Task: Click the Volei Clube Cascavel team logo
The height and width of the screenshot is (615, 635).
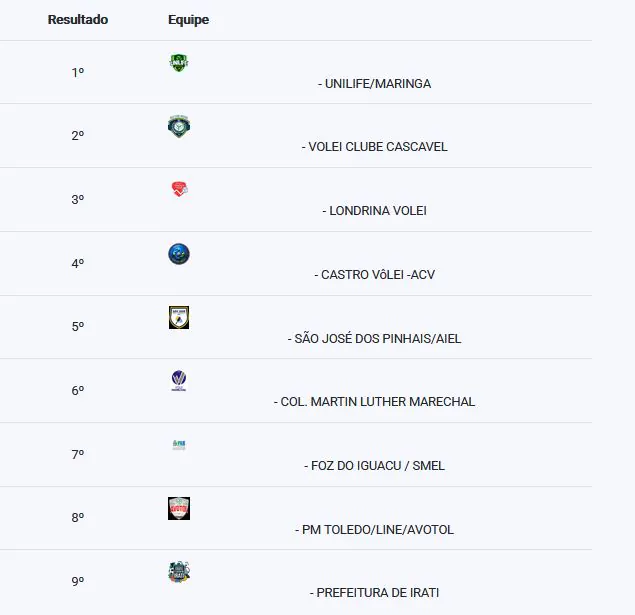Action: pos(179,127)
